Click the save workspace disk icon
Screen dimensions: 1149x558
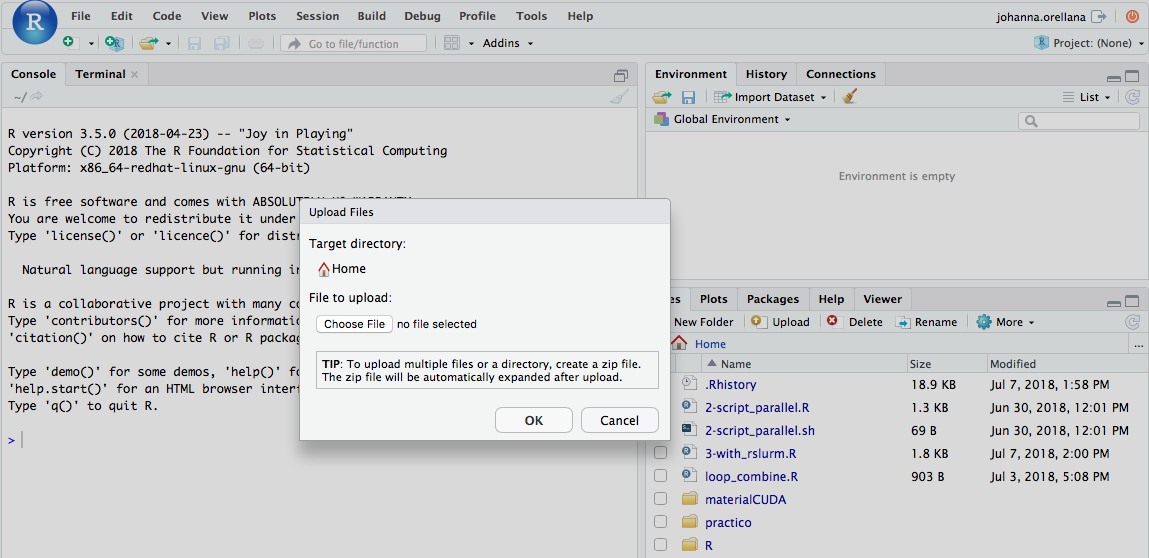coord(688,97)
